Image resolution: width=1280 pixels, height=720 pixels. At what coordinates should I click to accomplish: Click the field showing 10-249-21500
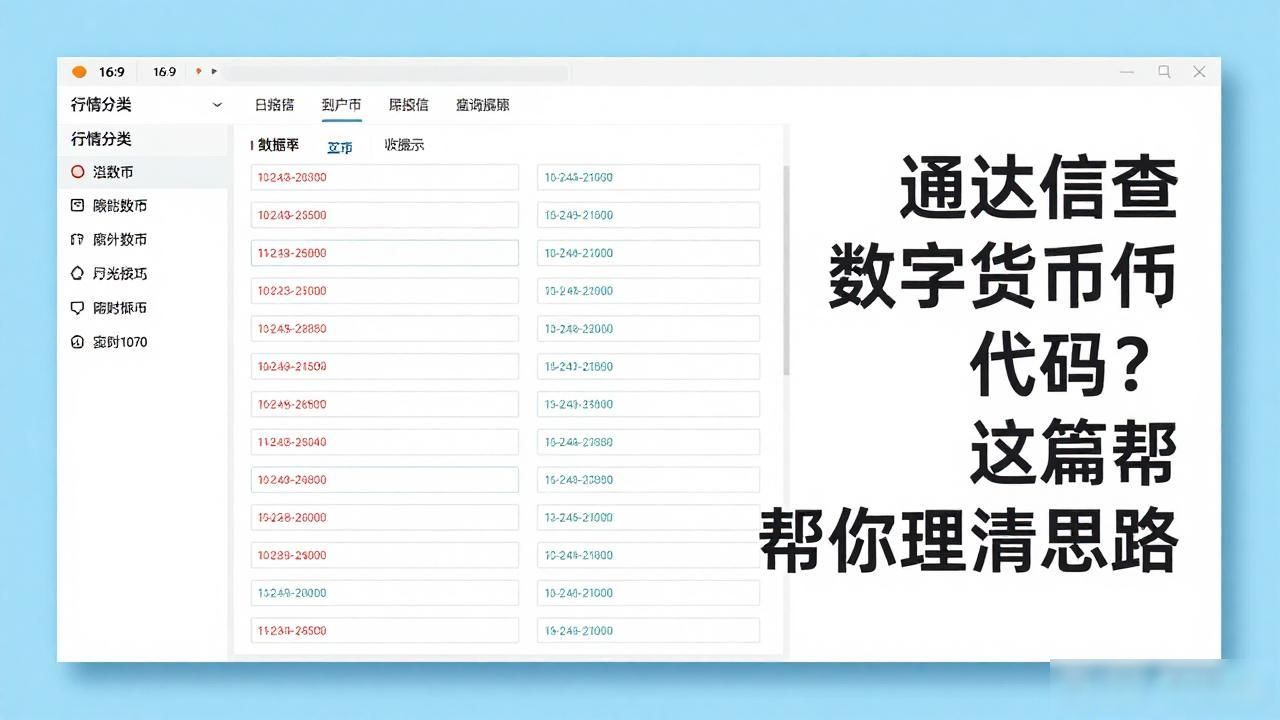648,215
